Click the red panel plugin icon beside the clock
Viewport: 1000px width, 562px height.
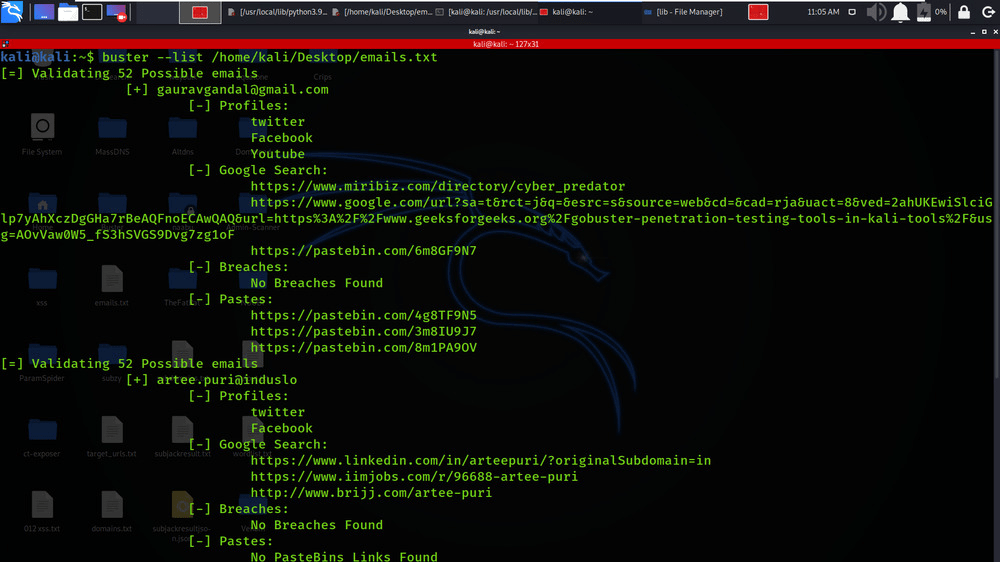[x=758, y=12]
